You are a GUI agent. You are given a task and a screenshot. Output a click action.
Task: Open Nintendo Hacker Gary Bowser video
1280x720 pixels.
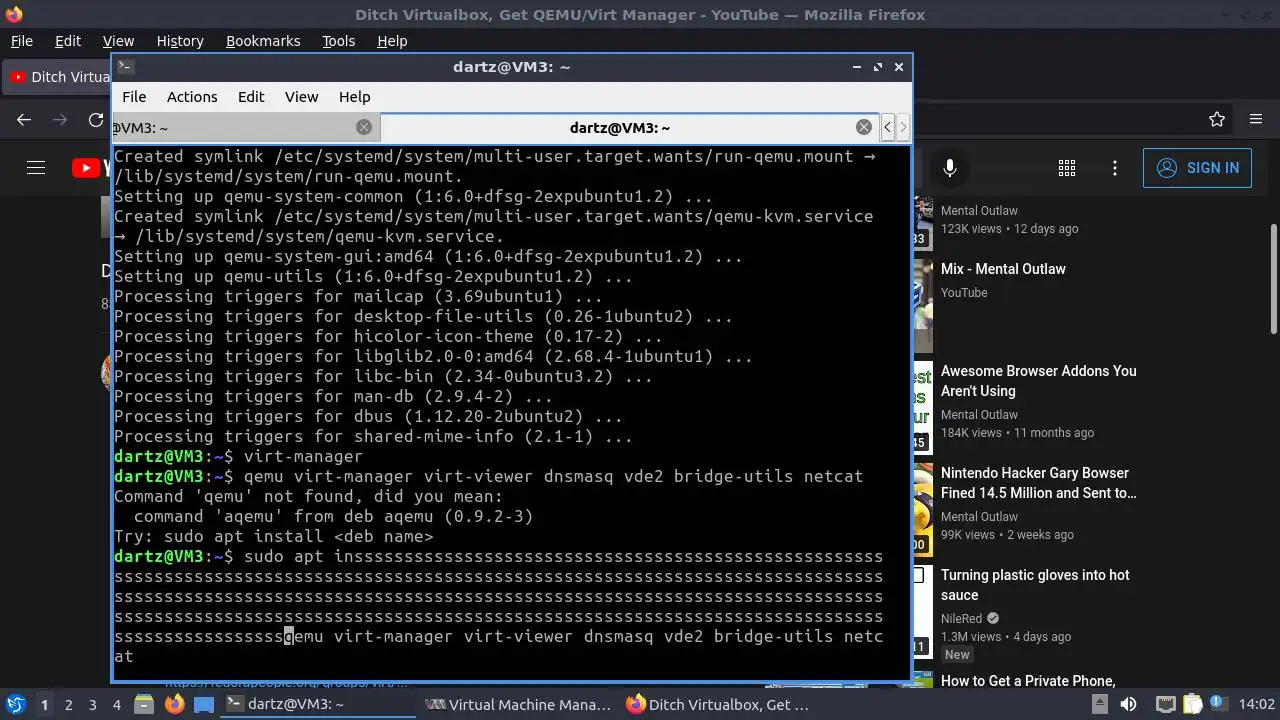(1039, 483)
